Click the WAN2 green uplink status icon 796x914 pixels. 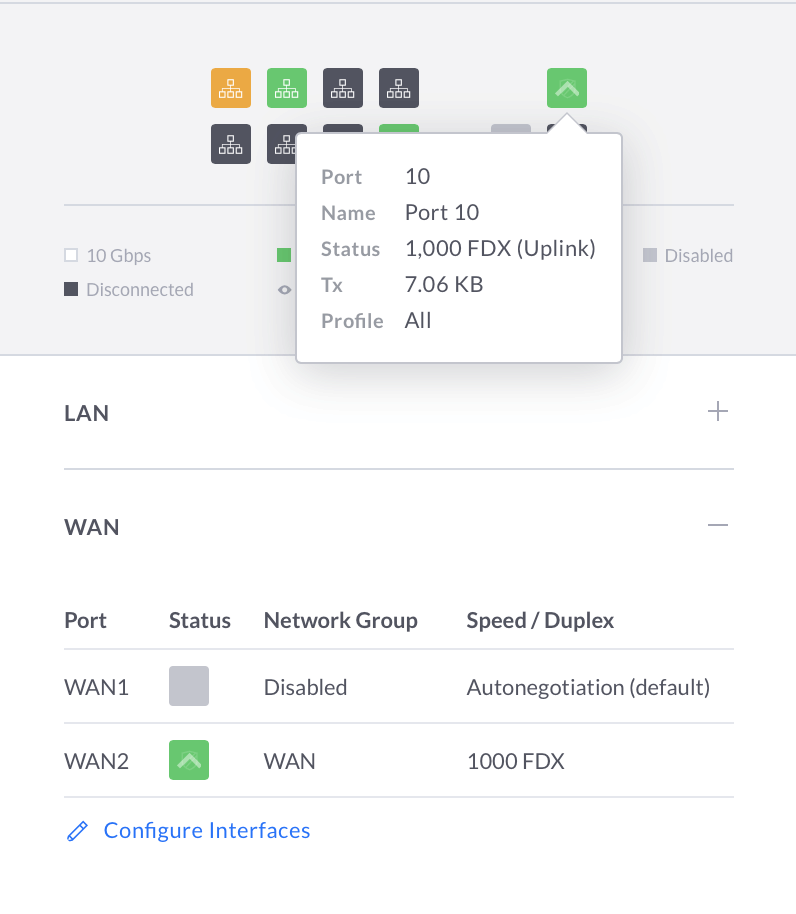point(189,760)
